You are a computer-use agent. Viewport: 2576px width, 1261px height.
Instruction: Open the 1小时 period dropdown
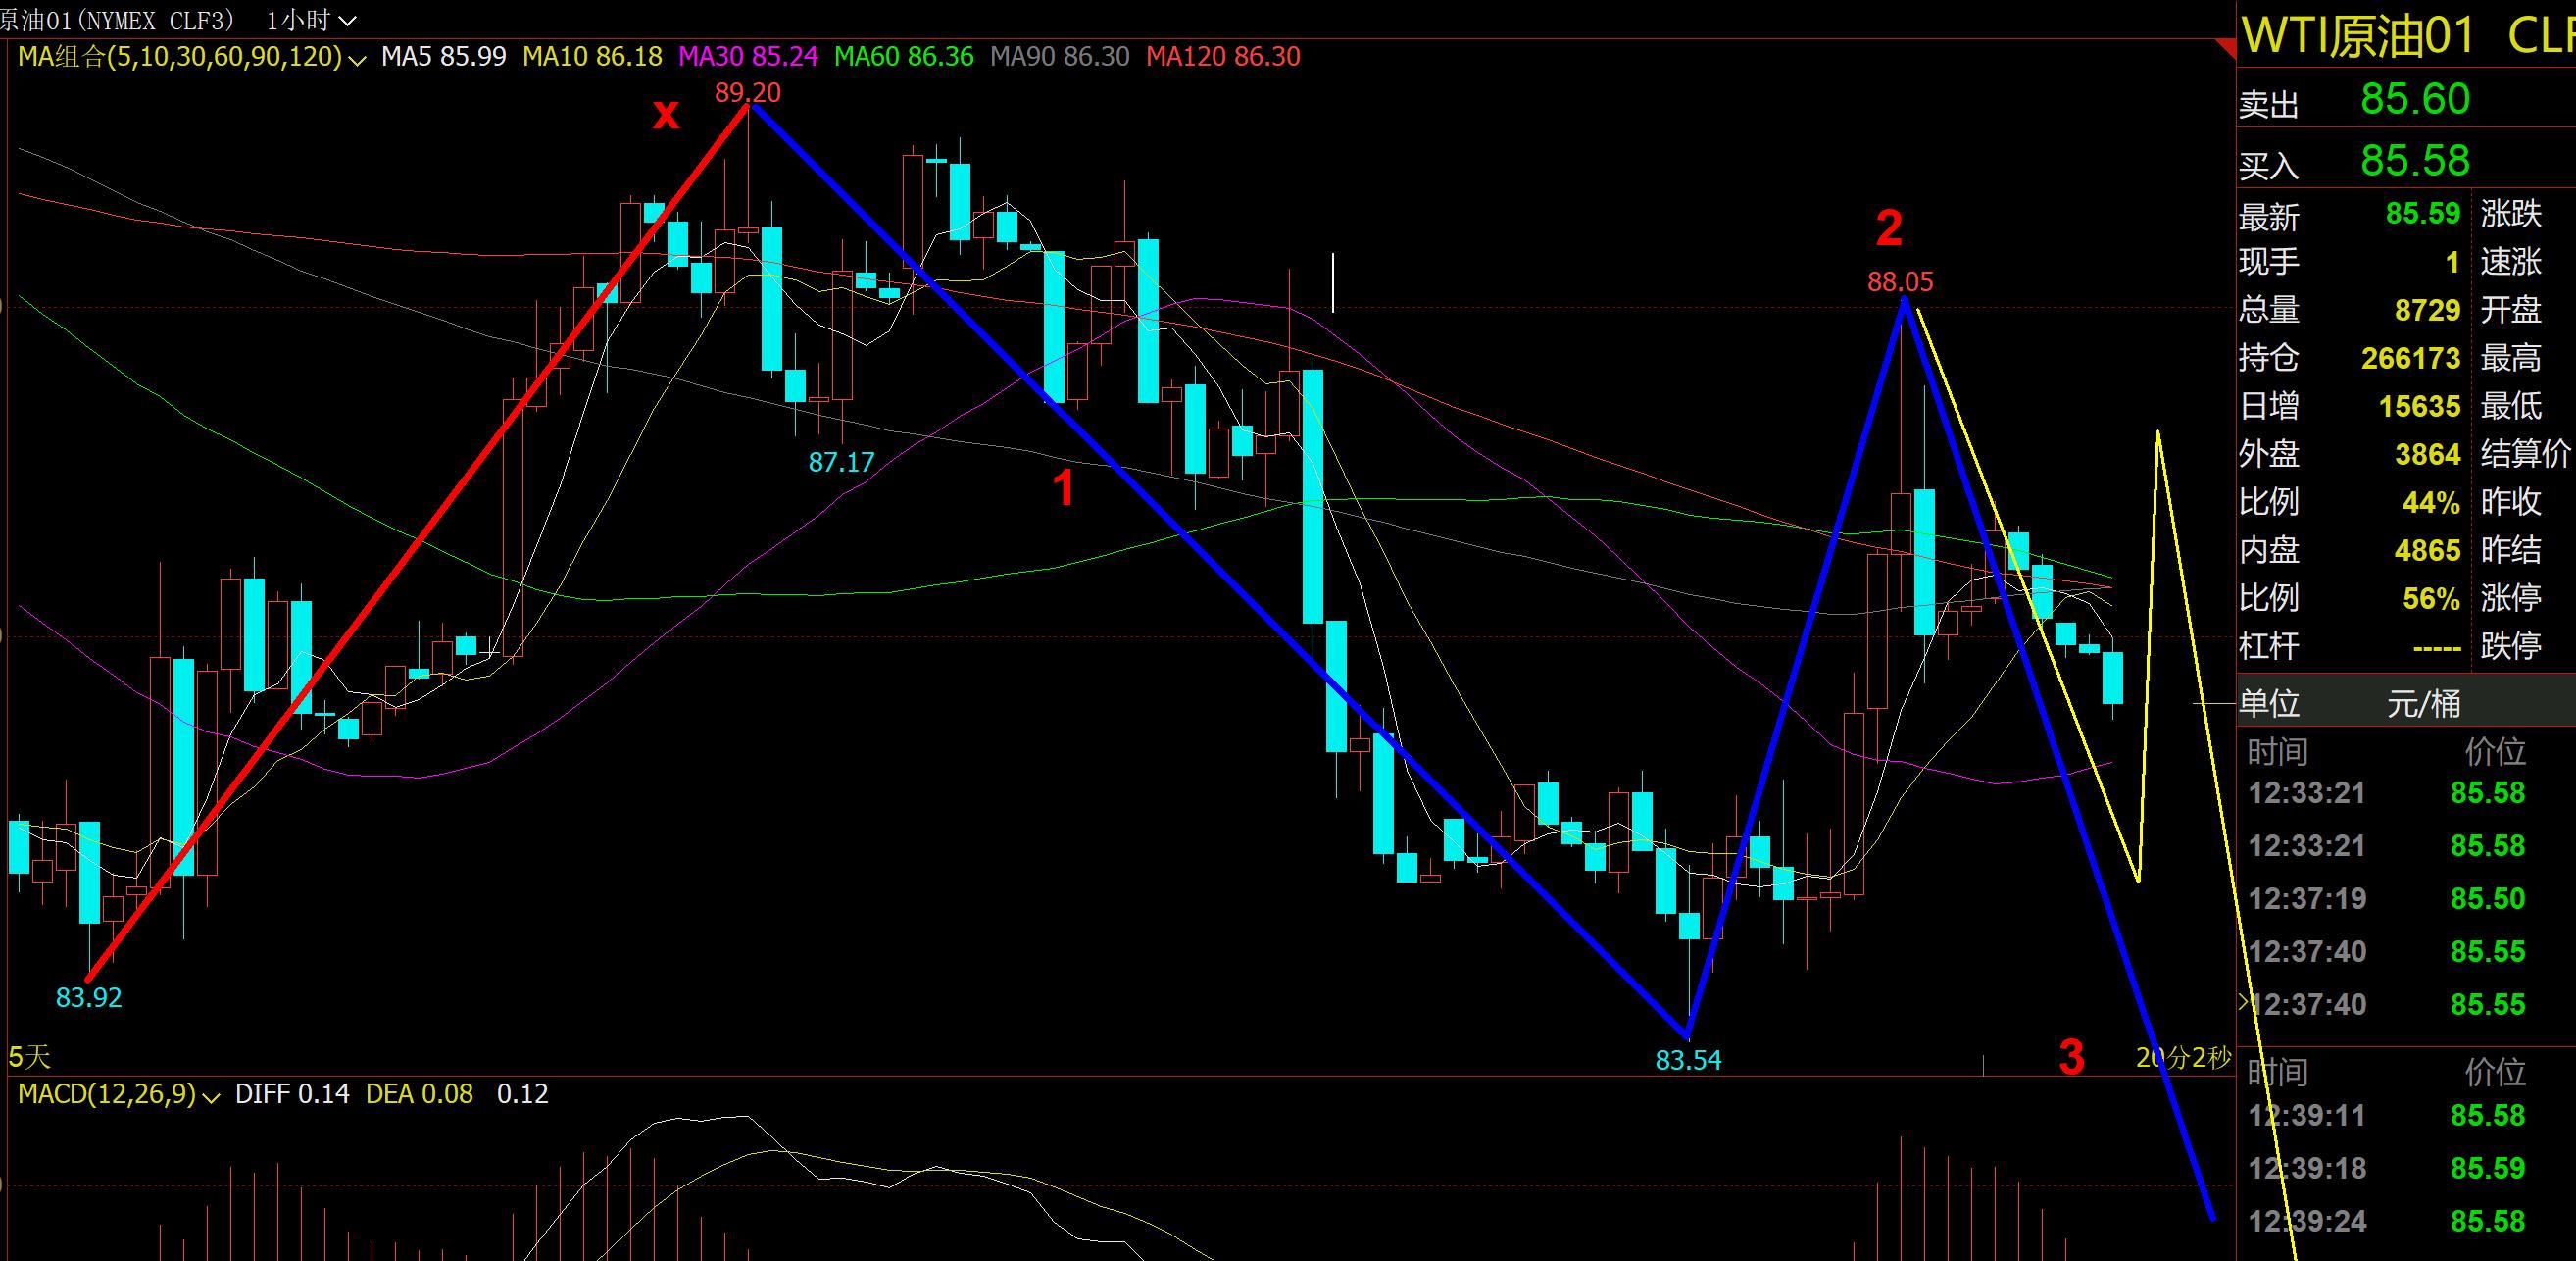(311, 19)
